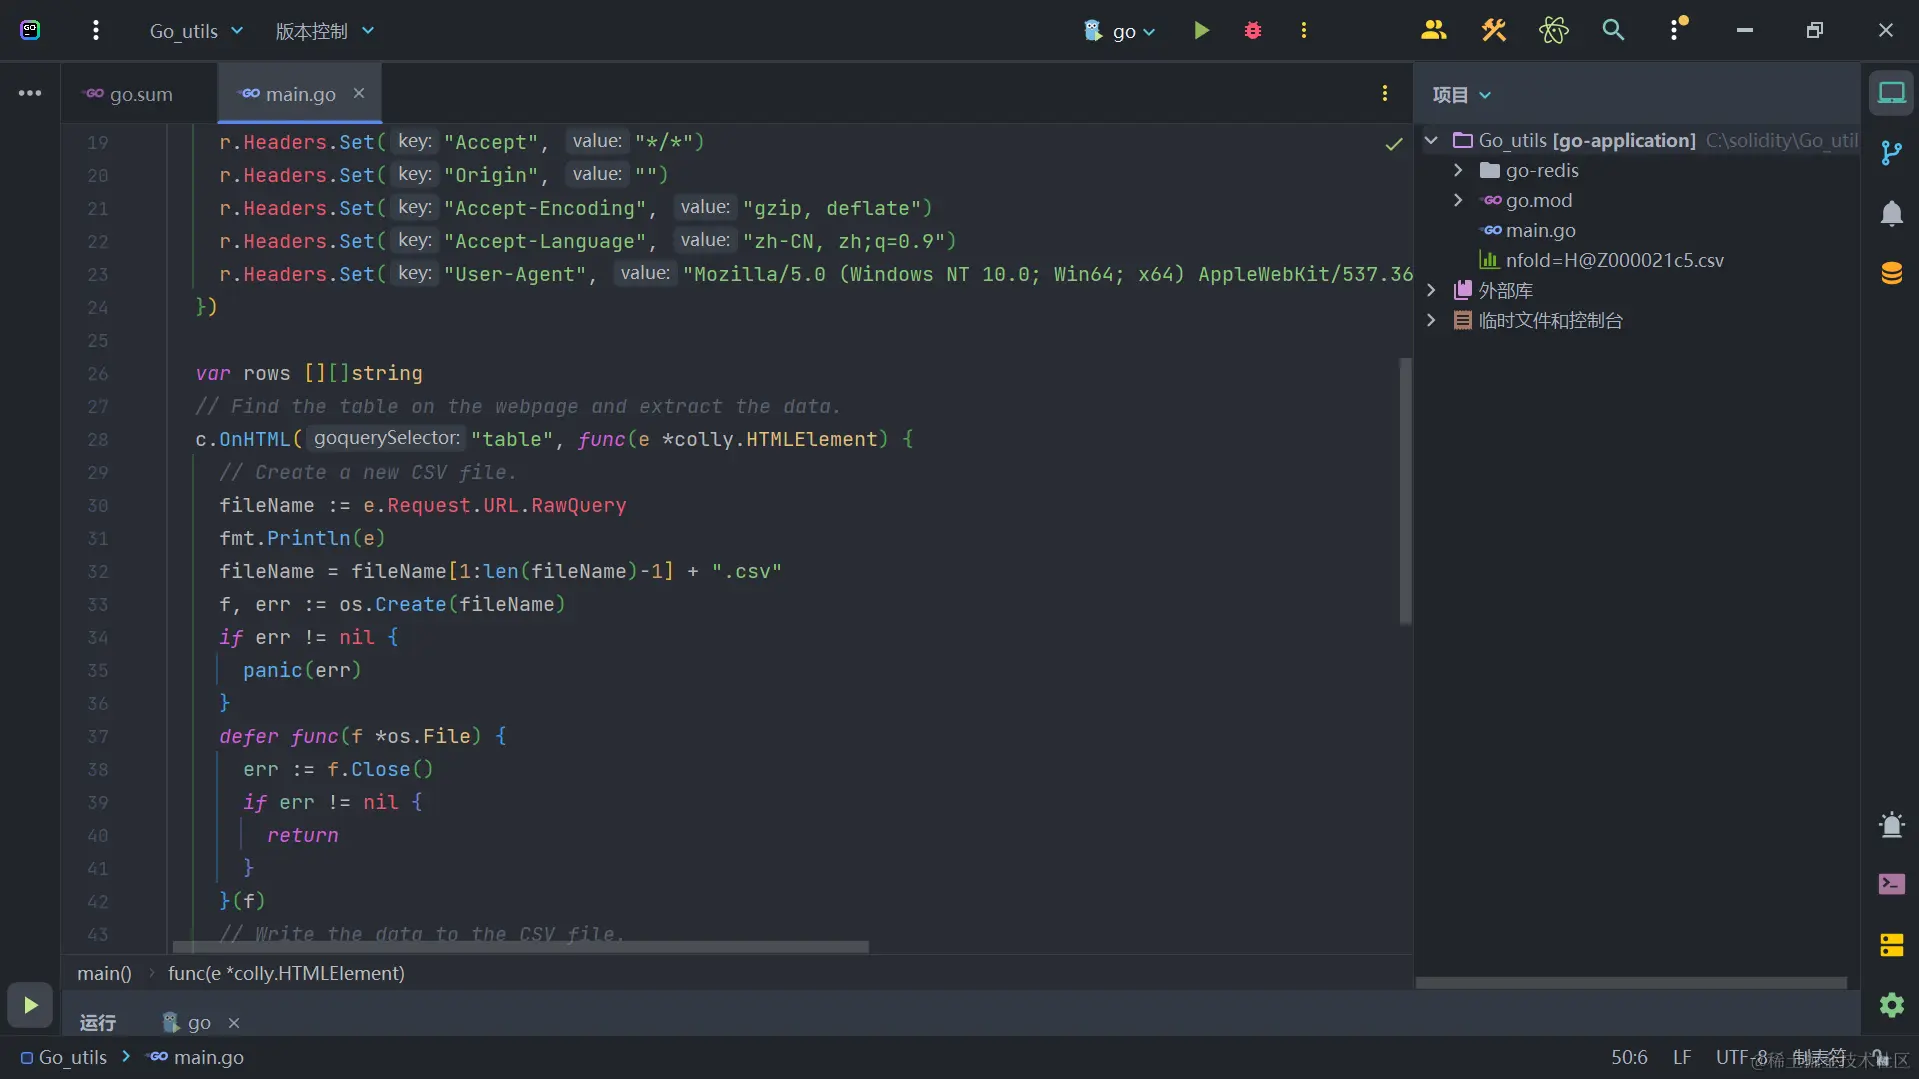
Task: Click the editor vertical scrollbar
Action: pos(1405,490)
